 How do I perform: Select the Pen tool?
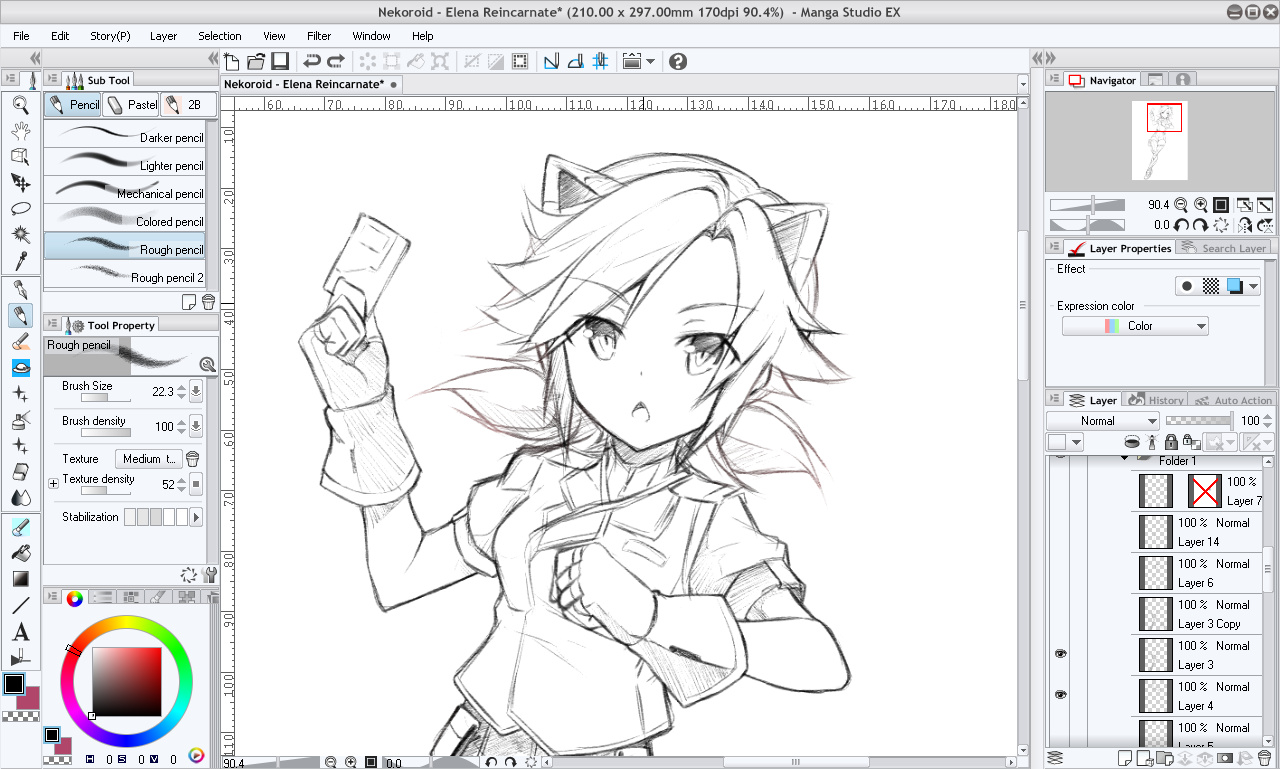[20, 289]
